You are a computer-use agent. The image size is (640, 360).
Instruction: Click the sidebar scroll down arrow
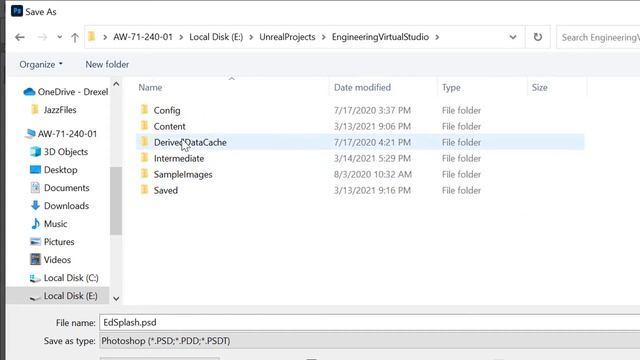pyautogui.click(x=116, y=299)
